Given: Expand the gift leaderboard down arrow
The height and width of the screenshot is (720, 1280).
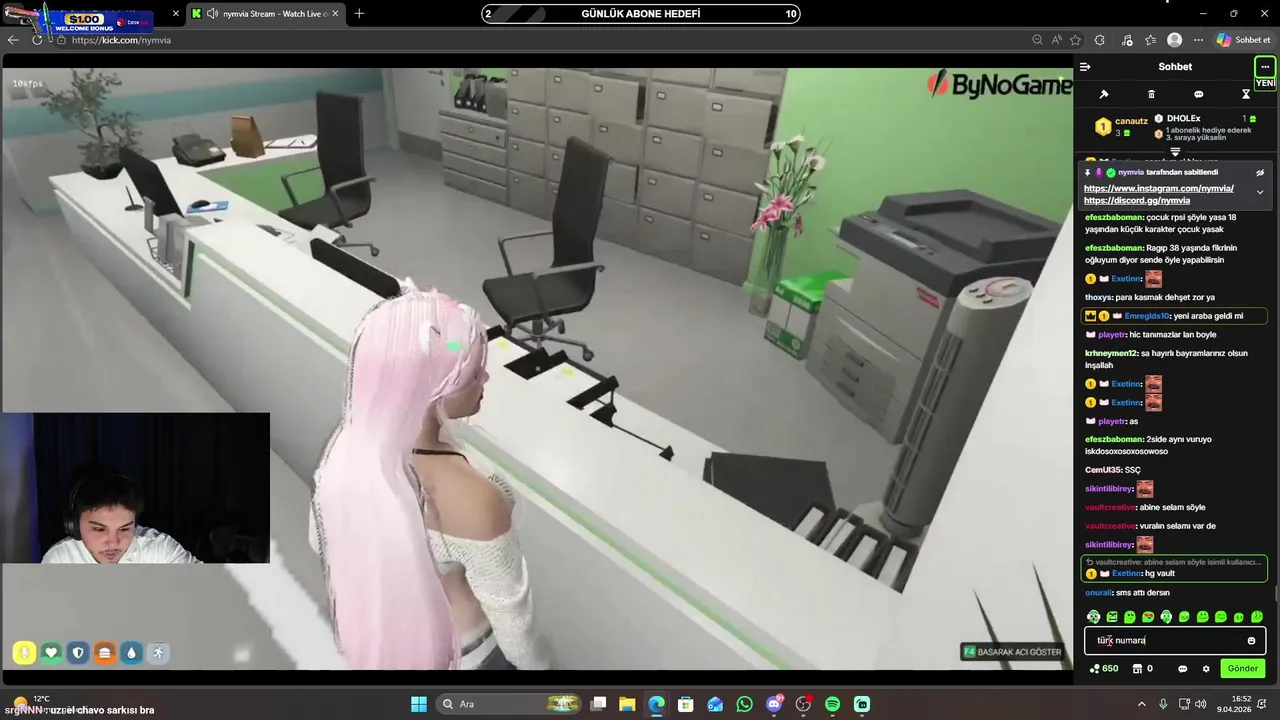Looking at the screenshot, I should coord(1175,152).
